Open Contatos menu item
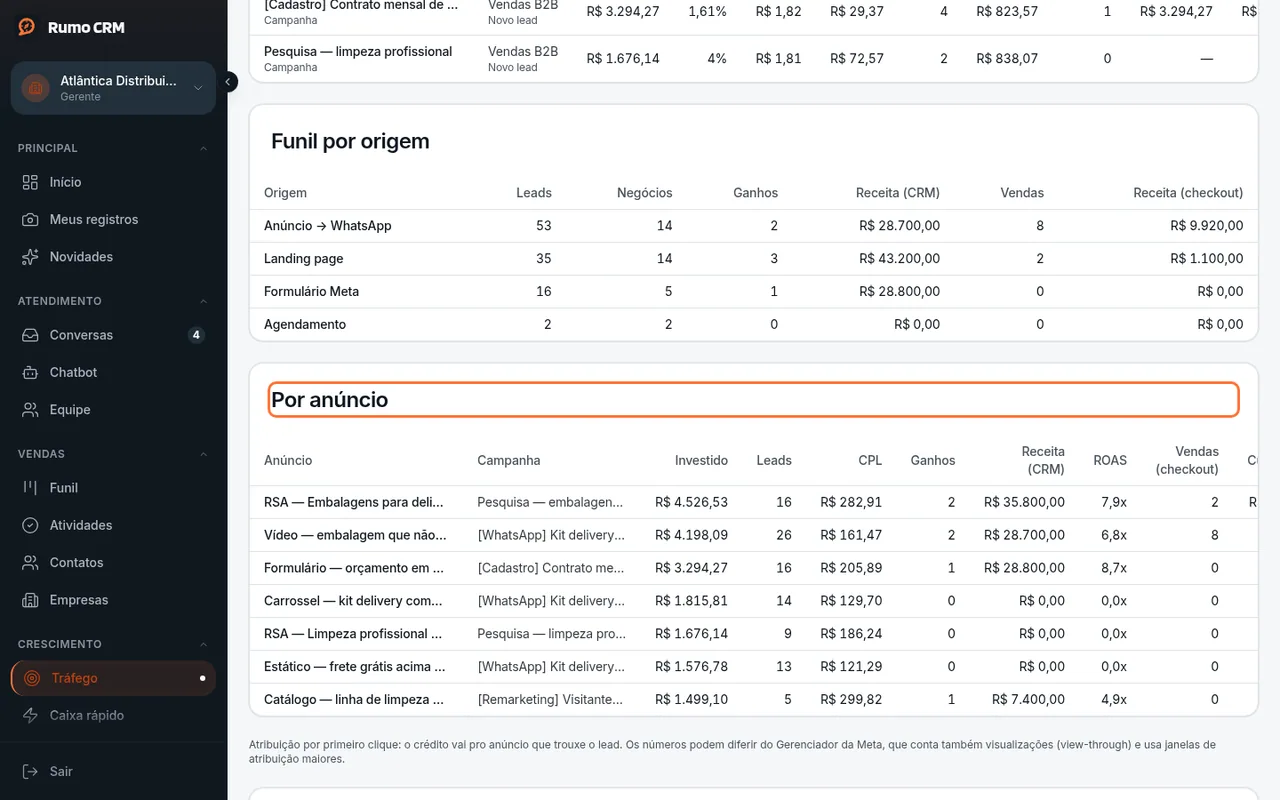This screenshot has width=1280, height=800. (x=113, y=563)
